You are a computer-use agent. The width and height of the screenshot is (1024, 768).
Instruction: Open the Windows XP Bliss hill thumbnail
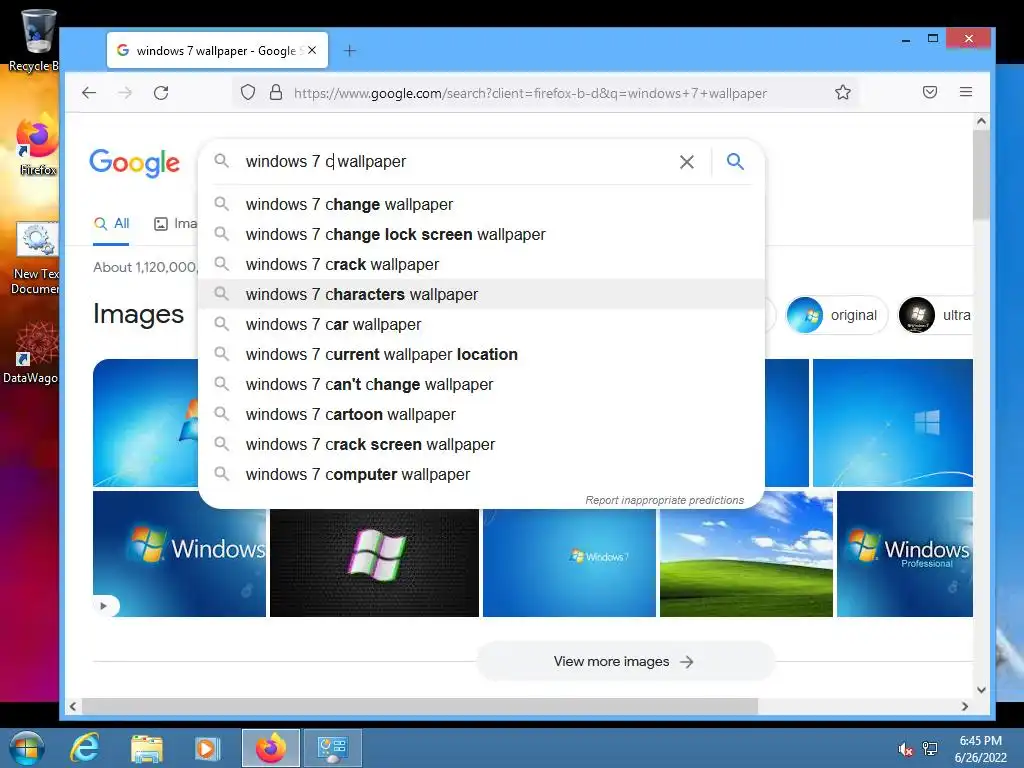pos(746,554)
